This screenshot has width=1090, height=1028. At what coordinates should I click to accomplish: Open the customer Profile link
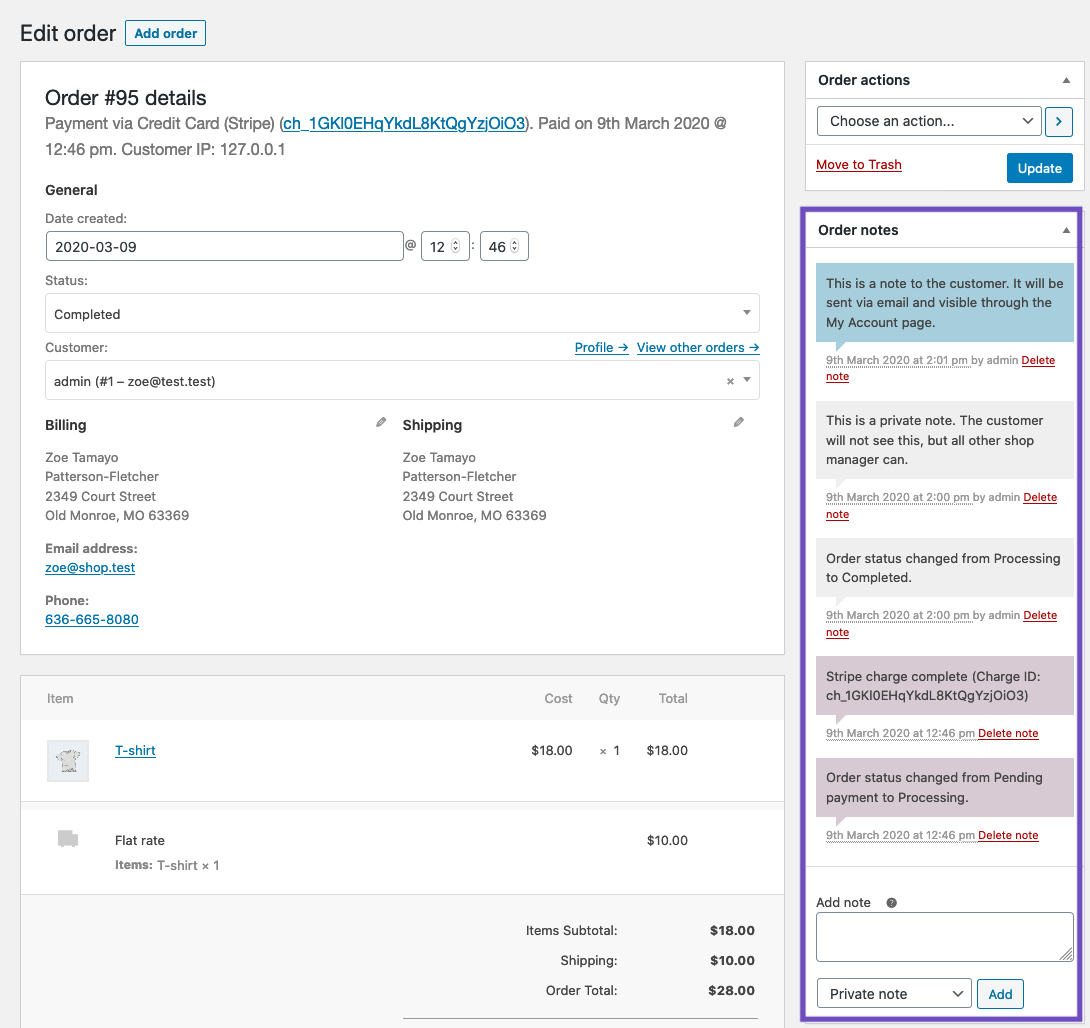pos(601,347)
